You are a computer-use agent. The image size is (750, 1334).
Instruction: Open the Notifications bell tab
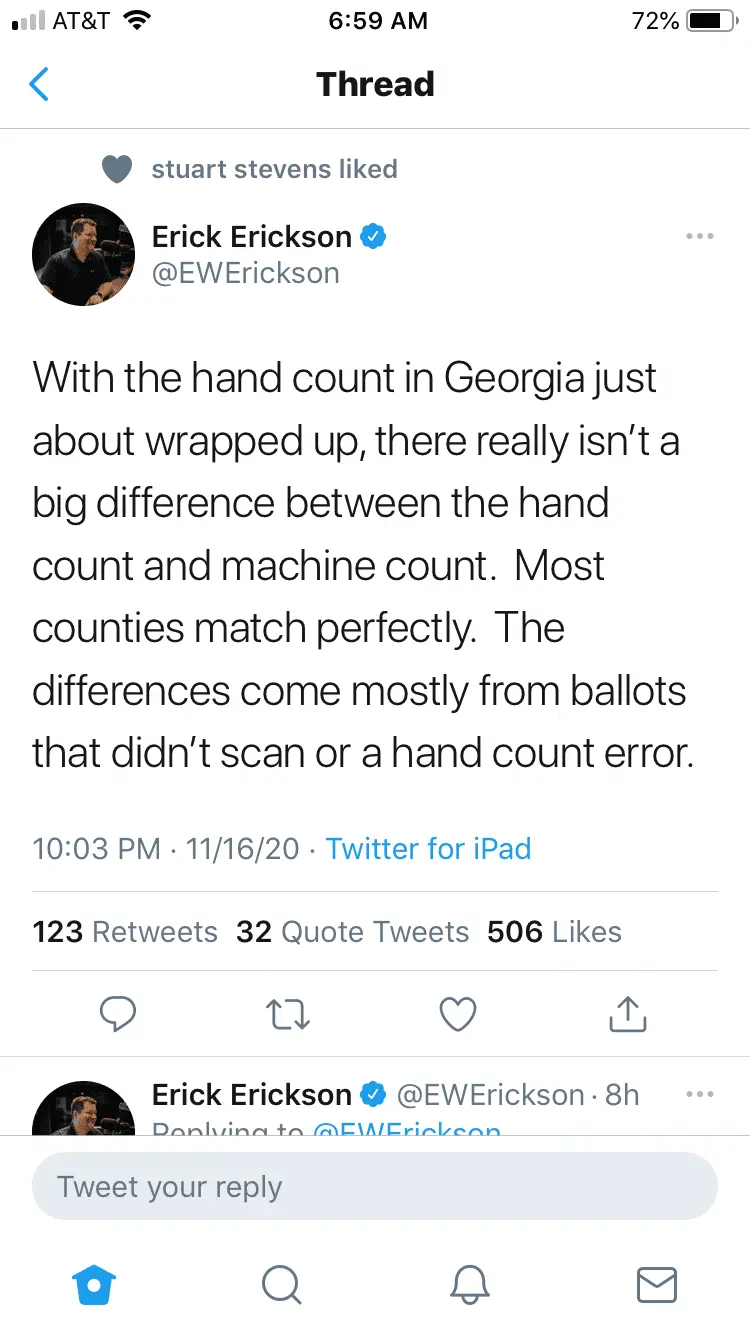[x=470, y=1284]
